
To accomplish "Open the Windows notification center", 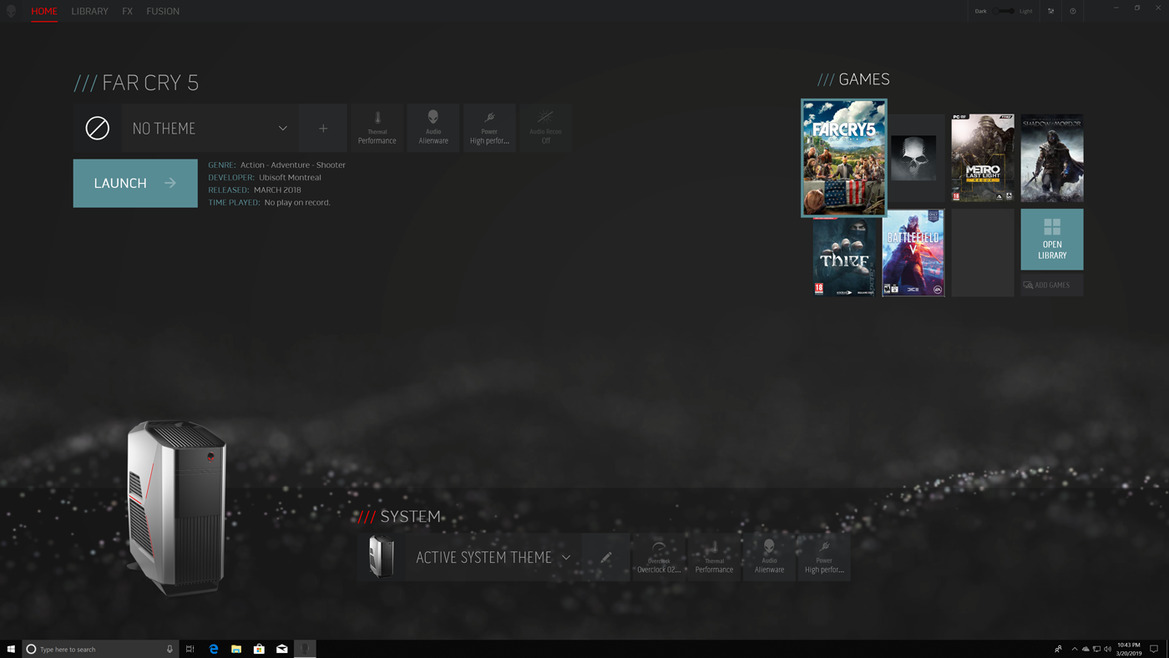I will (1154, 649).
